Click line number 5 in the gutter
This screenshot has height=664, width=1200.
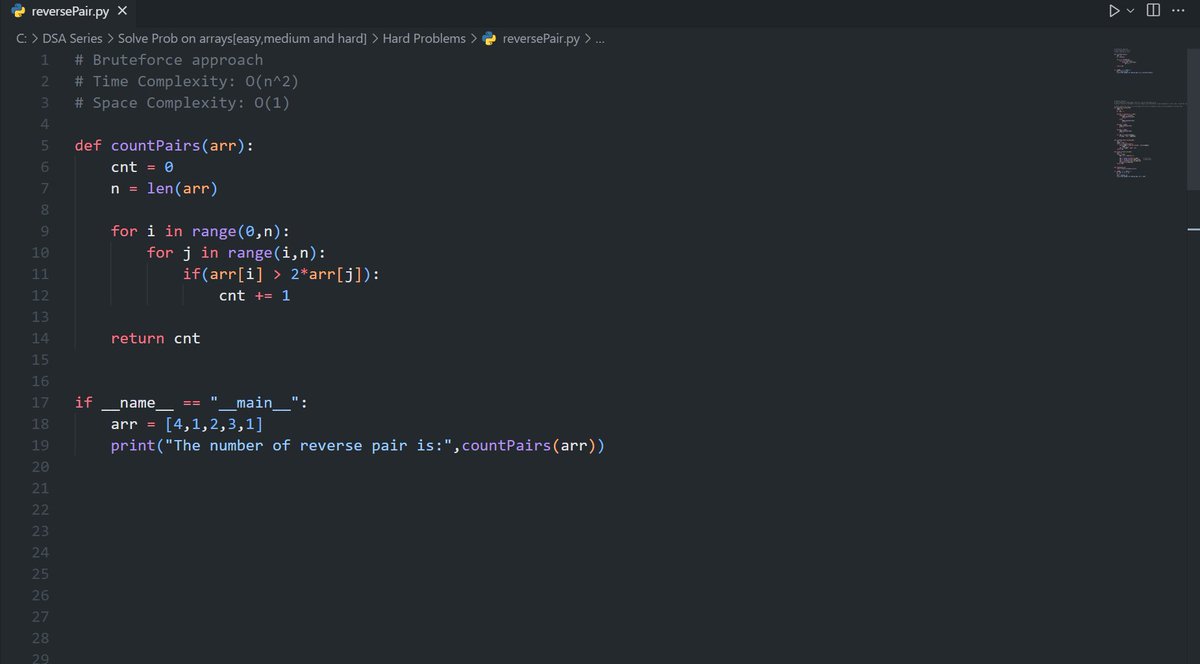(x=45, y=145)
